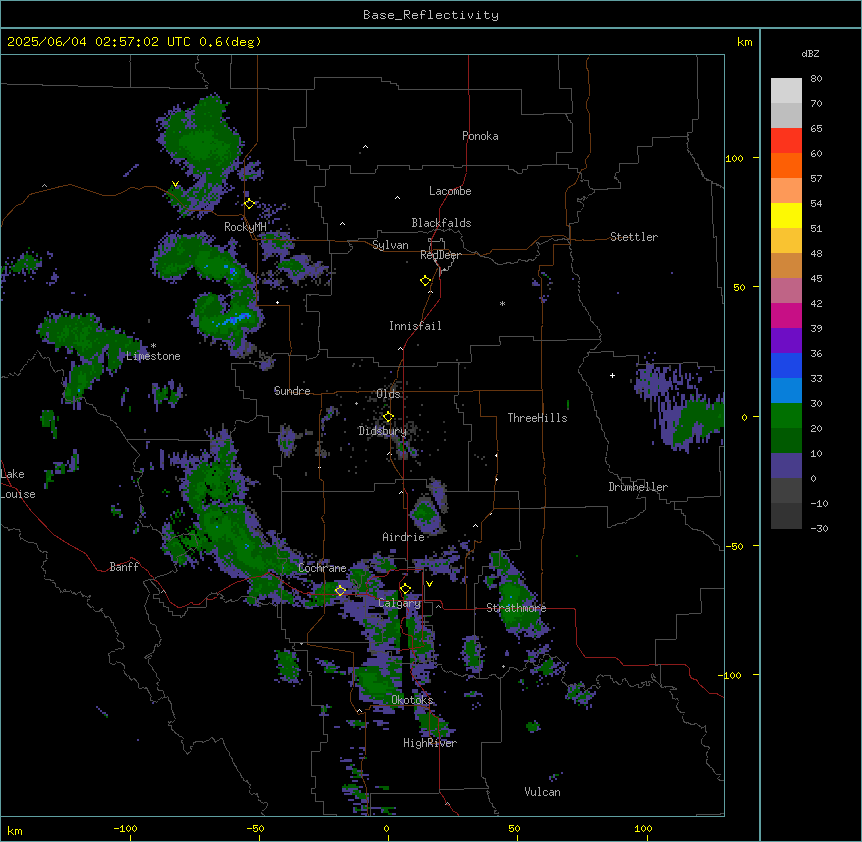
Task: Click the Didsbury city label
Action: coord(383,431)
